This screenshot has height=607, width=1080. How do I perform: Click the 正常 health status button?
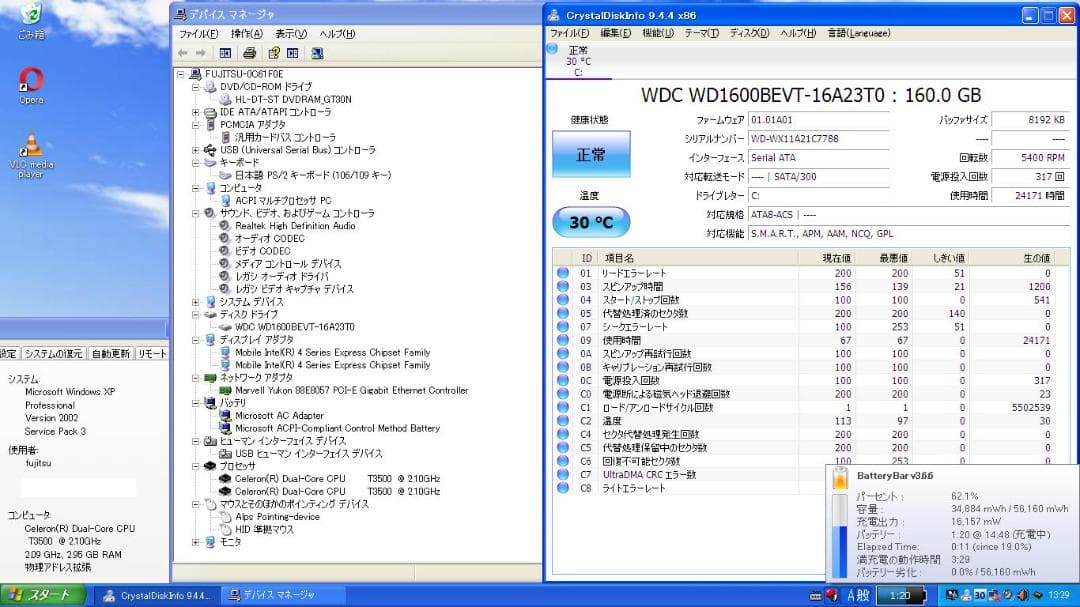(x=590, y=156)
